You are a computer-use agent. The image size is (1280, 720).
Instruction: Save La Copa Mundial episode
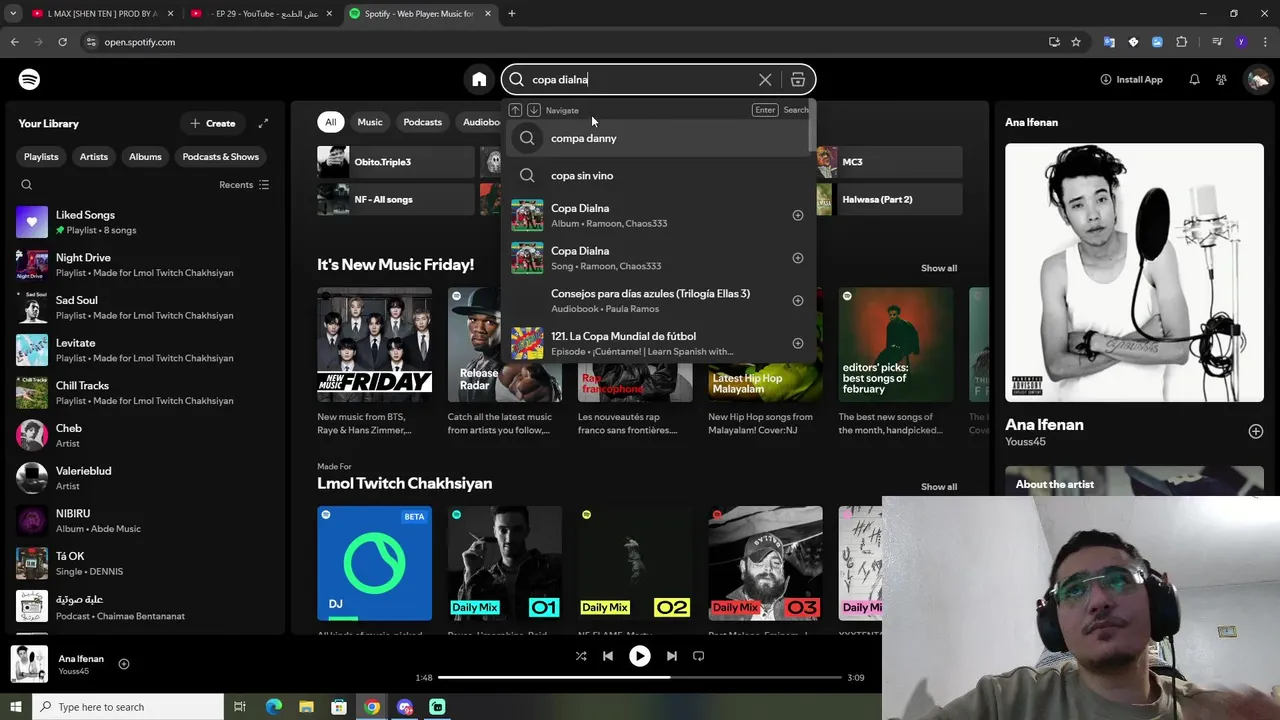(x=798, y=343)
